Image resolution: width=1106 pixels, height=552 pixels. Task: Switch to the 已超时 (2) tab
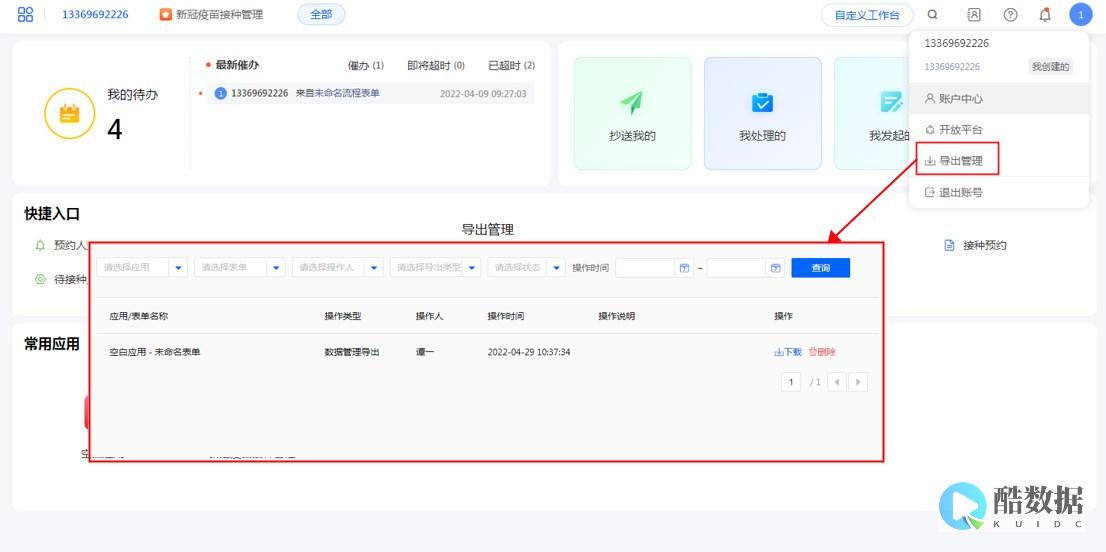click(x=511, y=66)
